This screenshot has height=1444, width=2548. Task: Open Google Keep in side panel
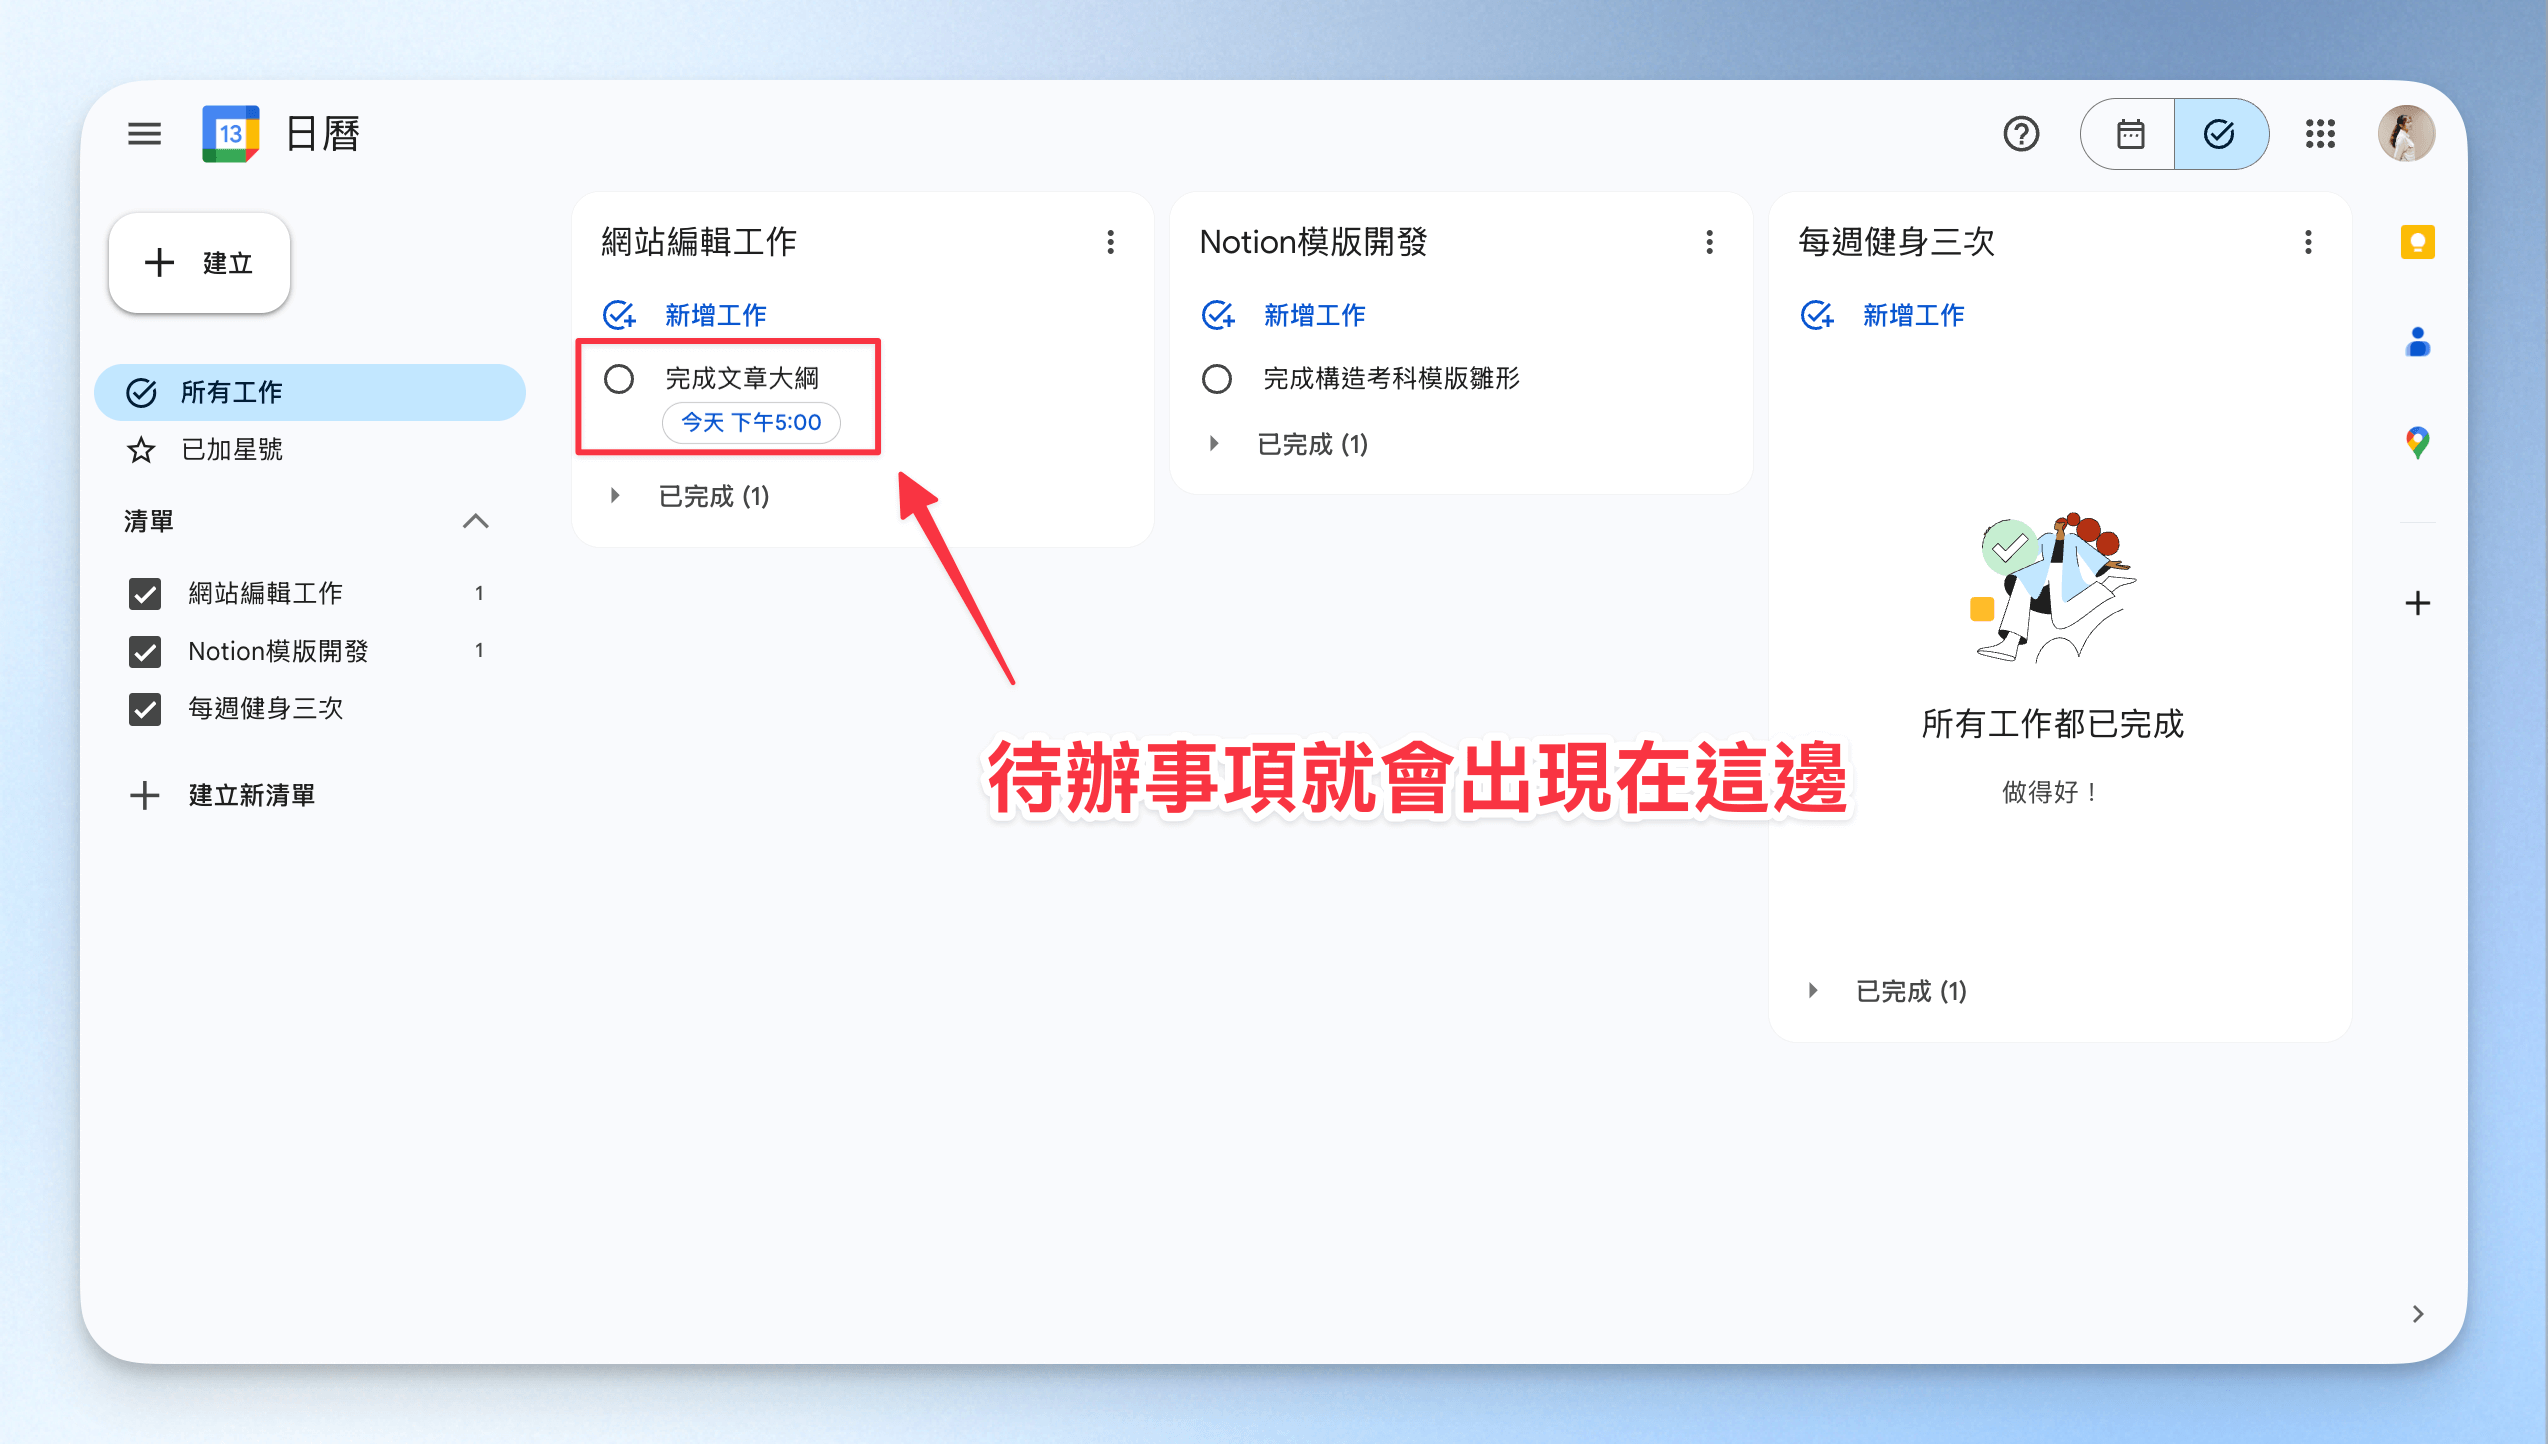(x=2417, y=242)
